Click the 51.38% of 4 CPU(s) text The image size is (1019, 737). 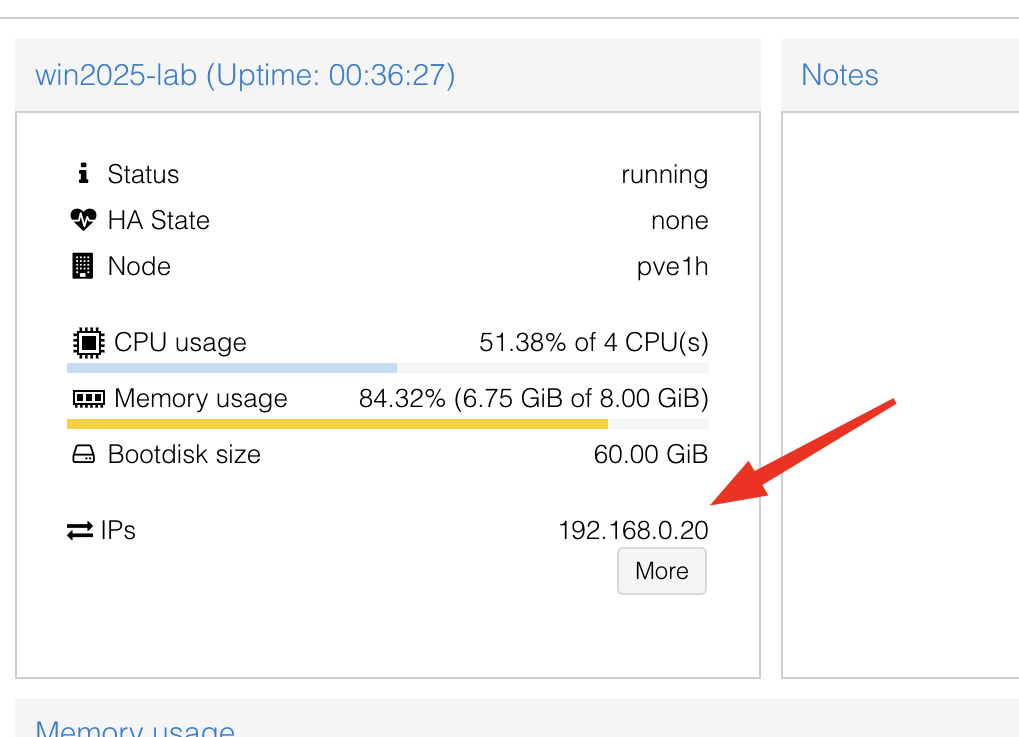[594, 343]
